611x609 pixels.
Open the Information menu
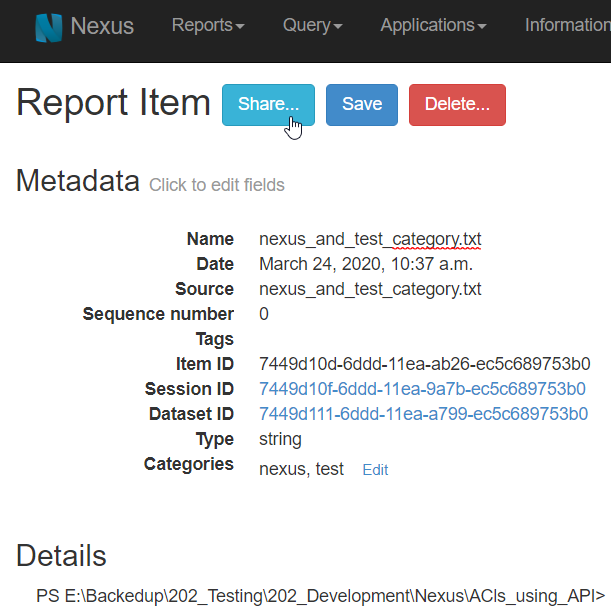[x=568, y=25]
